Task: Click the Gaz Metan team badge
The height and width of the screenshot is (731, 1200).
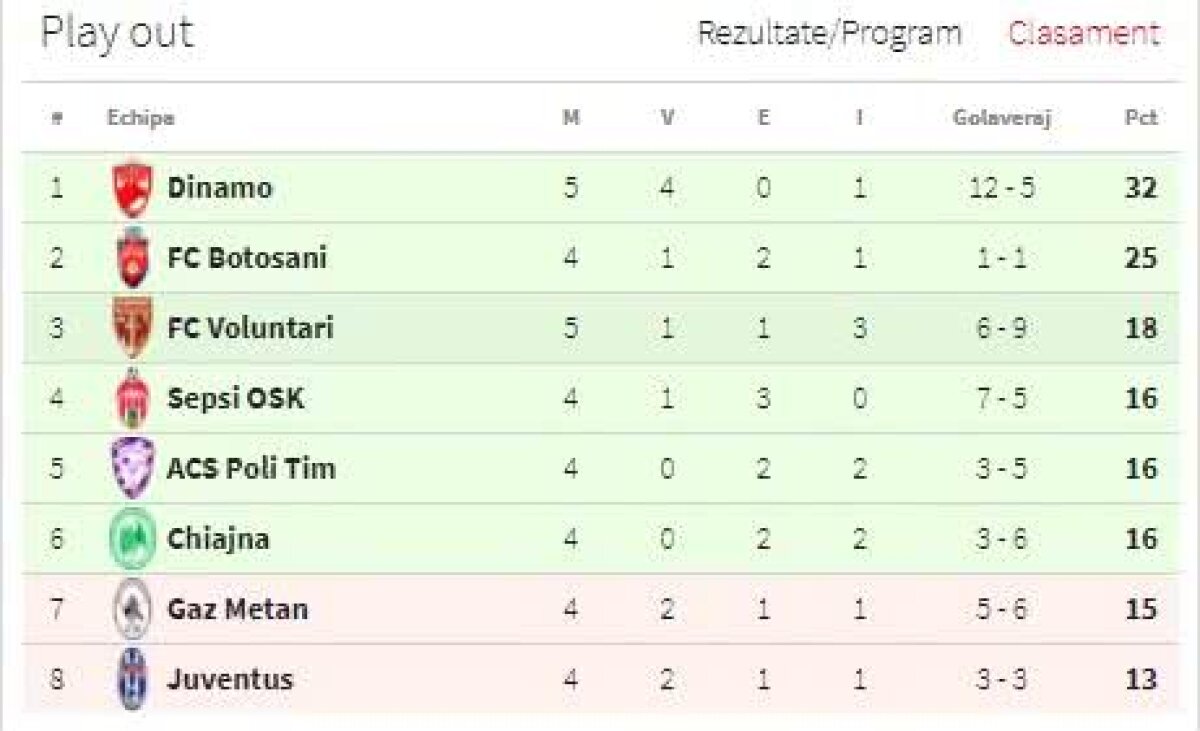Action: coord(132,609)
